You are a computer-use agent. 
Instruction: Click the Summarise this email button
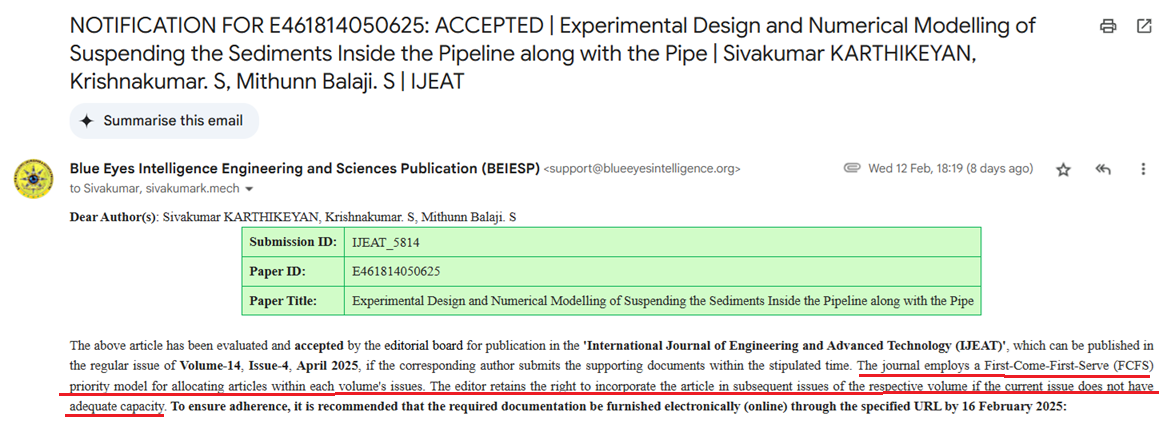point(164,121)
